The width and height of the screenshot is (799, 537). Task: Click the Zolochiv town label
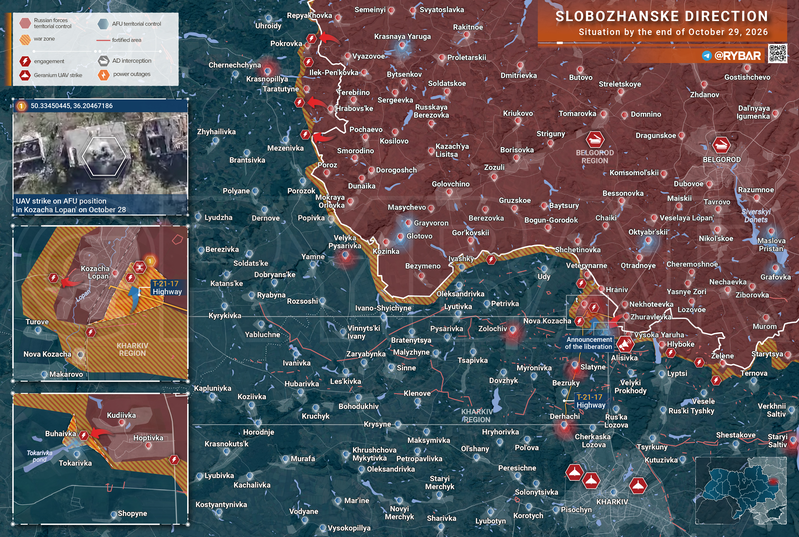(x=493, y=329)
